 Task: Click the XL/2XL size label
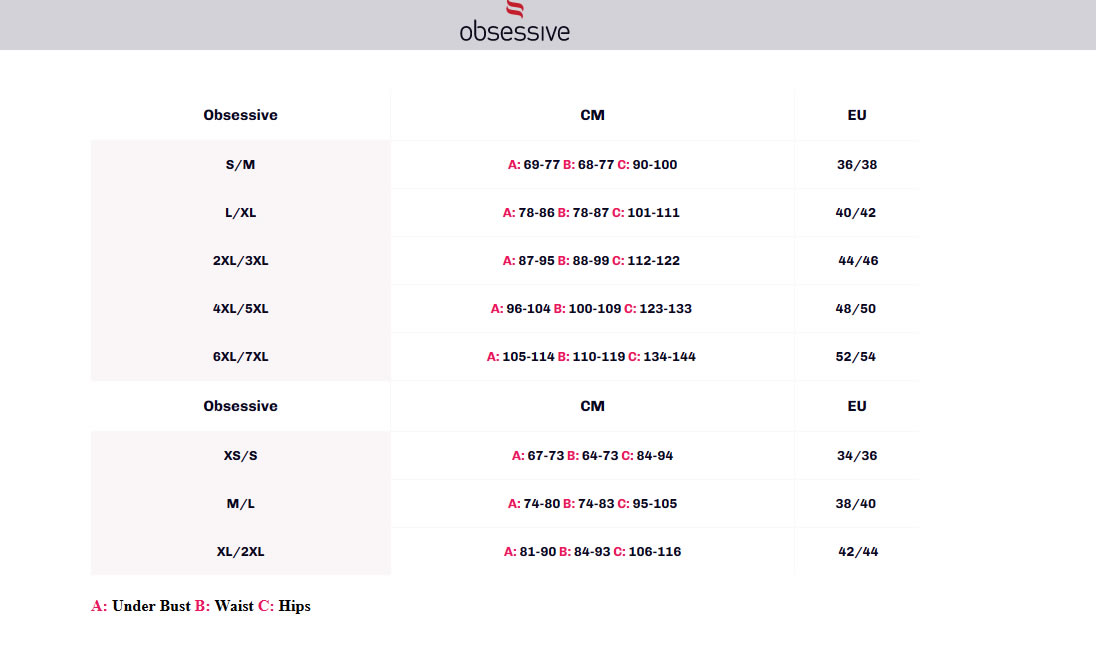(240, 551)
